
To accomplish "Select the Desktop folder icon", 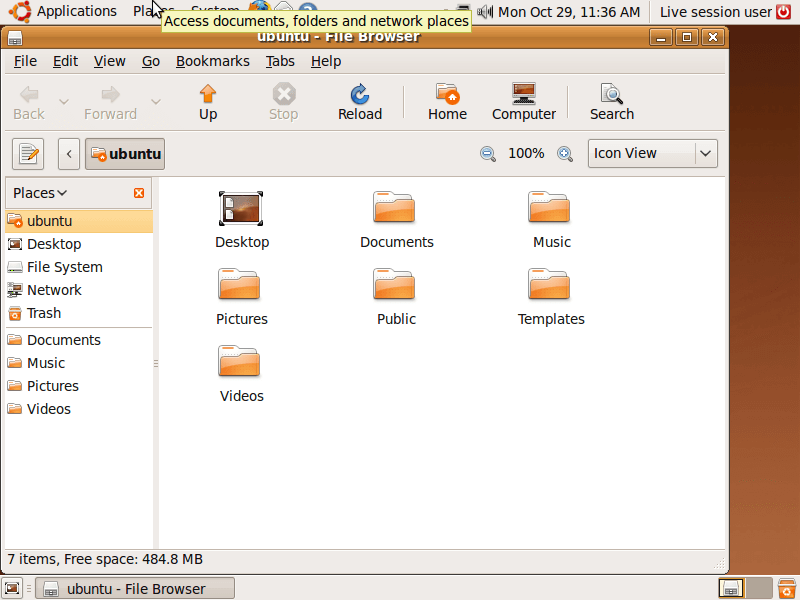I will (x=241, y=209).
